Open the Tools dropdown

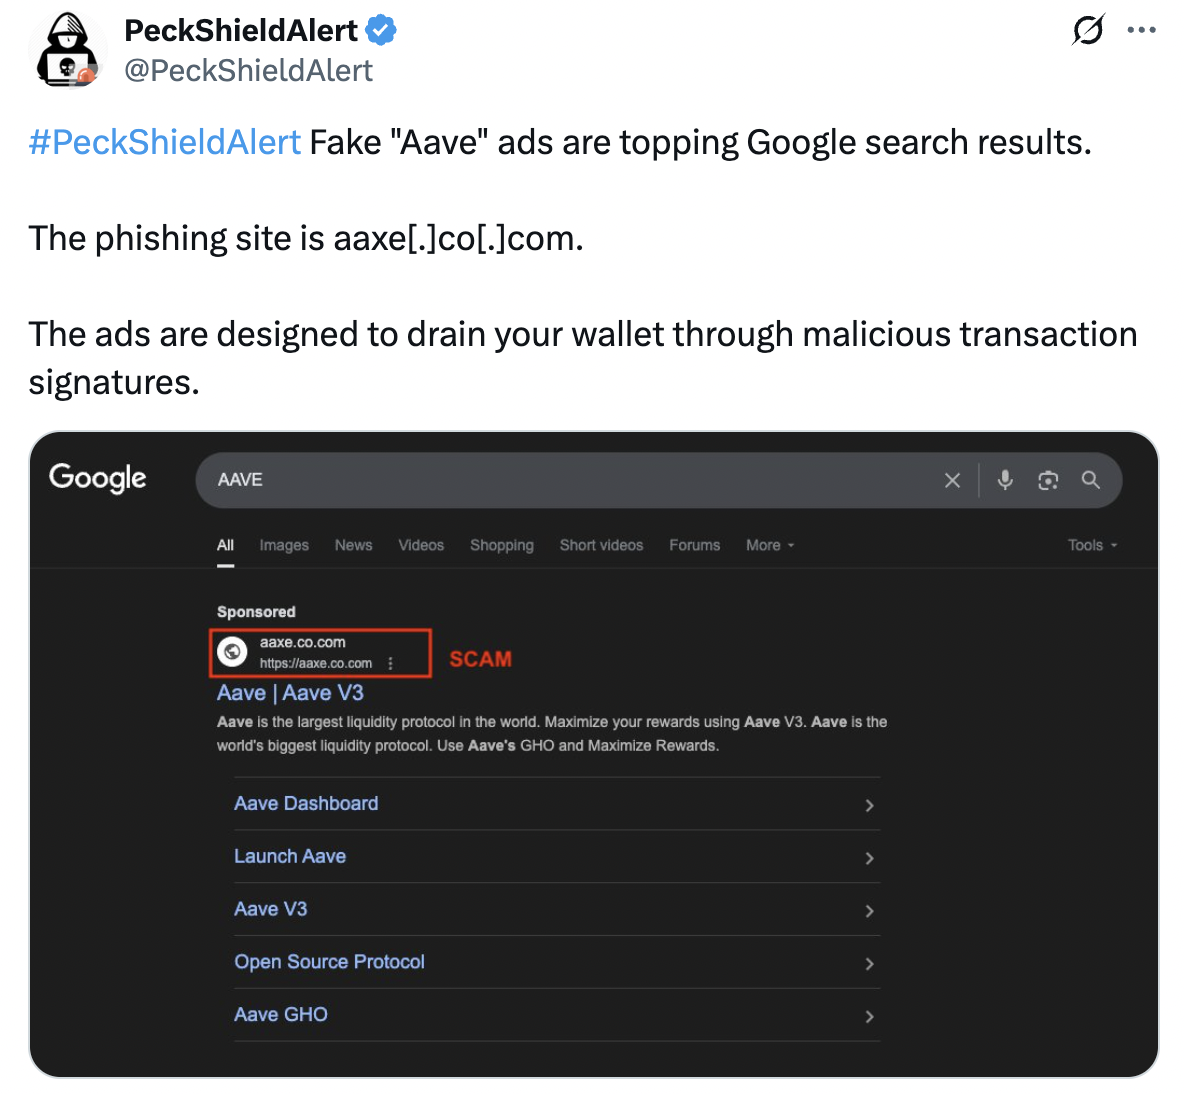(1093, 545)
